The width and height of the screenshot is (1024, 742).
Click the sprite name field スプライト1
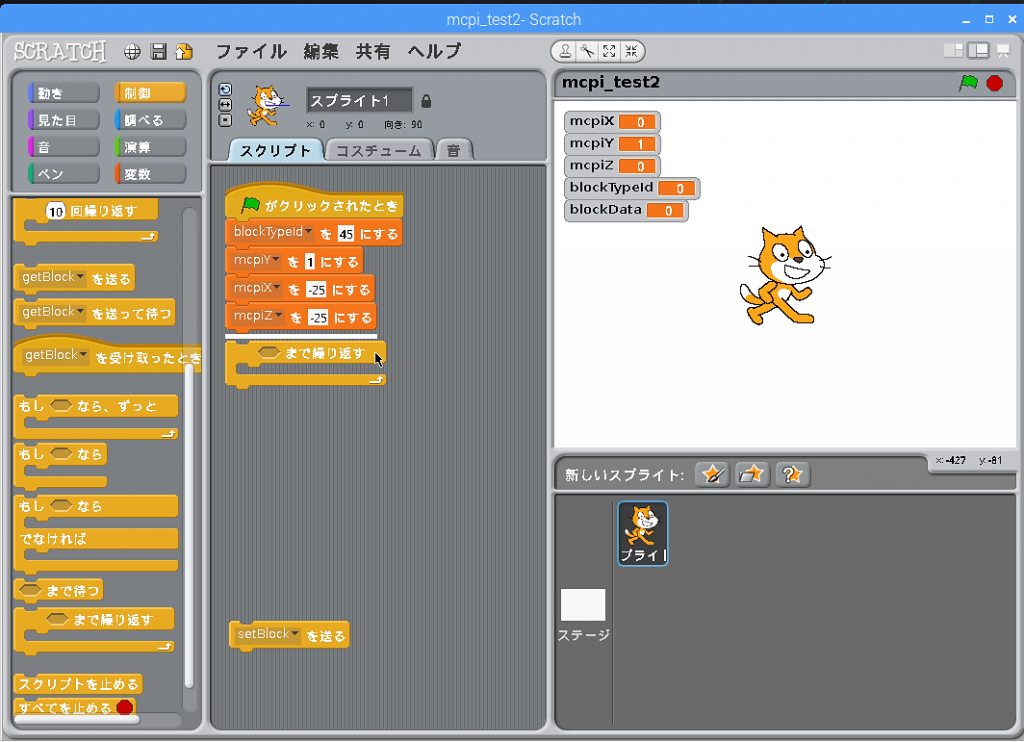pyautogui.click(x=359, y=101)
